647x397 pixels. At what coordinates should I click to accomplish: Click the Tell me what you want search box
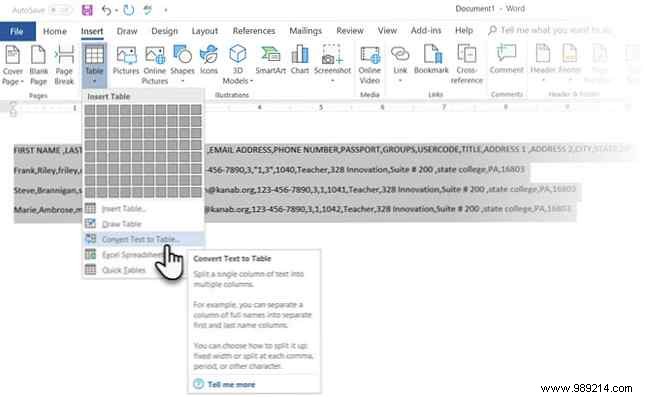pyautogui.click(x=550, y=31)
